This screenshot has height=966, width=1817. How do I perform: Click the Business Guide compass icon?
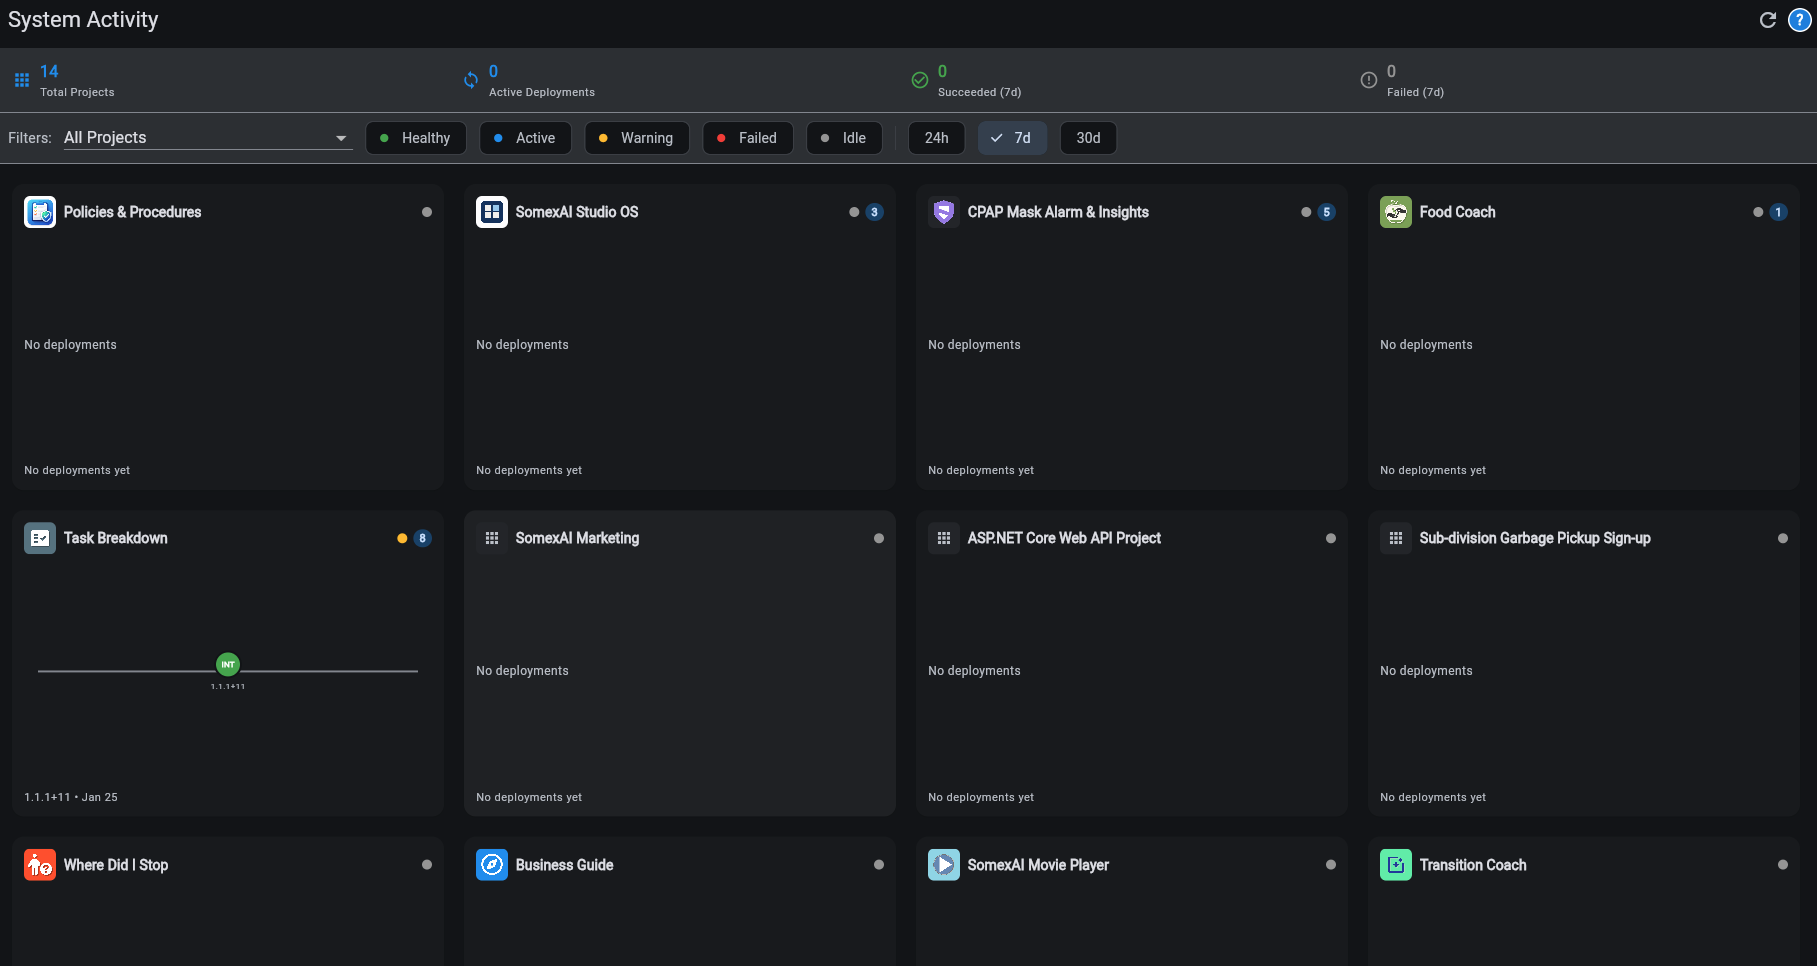coord(492,864)
